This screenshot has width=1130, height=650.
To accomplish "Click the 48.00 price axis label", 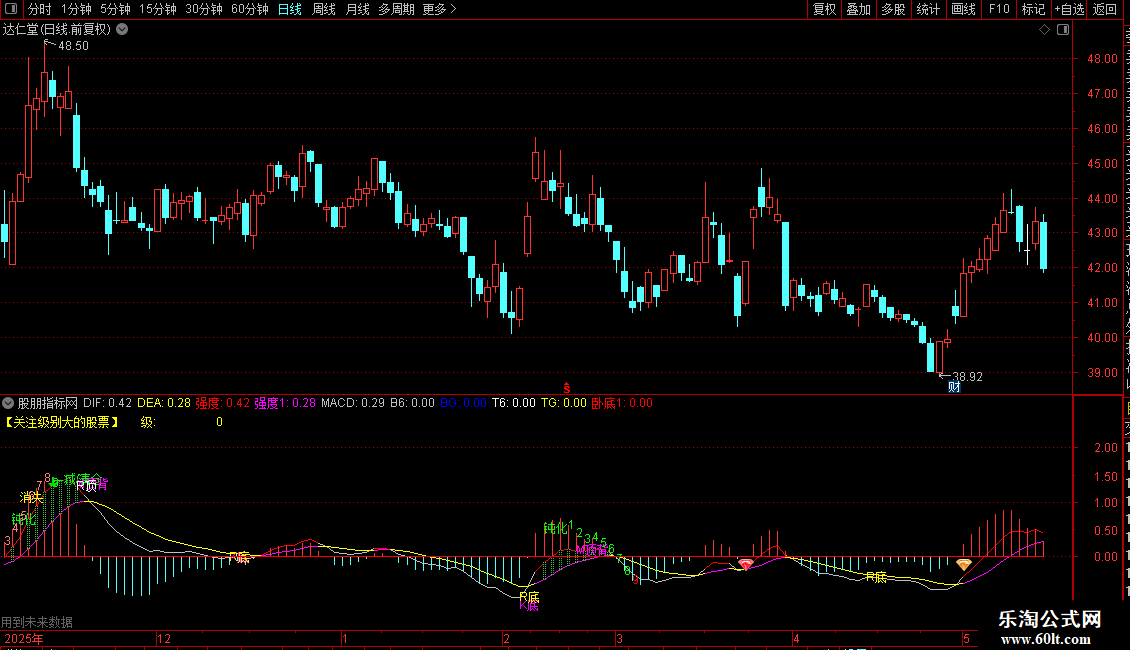I will click(1103, 58).
